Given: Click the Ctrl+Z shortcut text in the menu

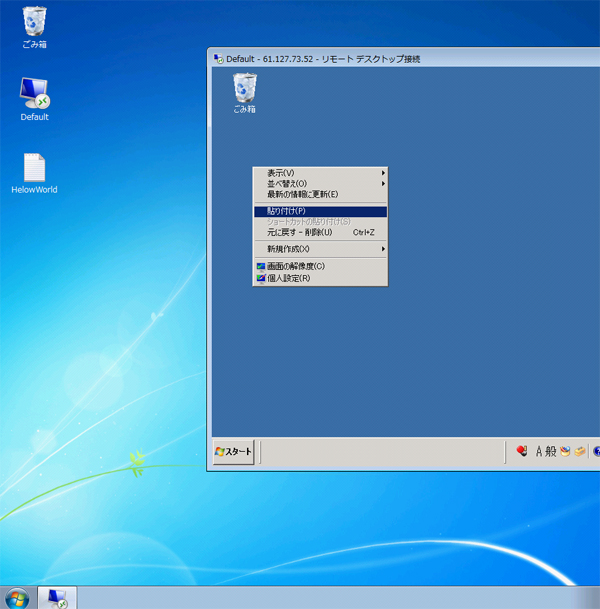Looking at the screenshot, I should pos(363,232).
